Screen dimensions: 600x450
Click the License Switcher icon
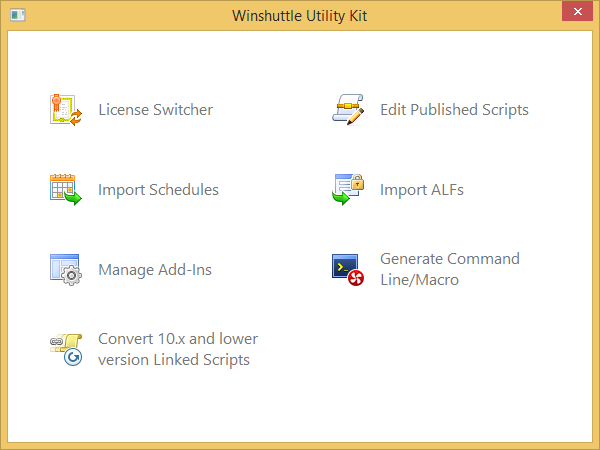coord(65,109)
